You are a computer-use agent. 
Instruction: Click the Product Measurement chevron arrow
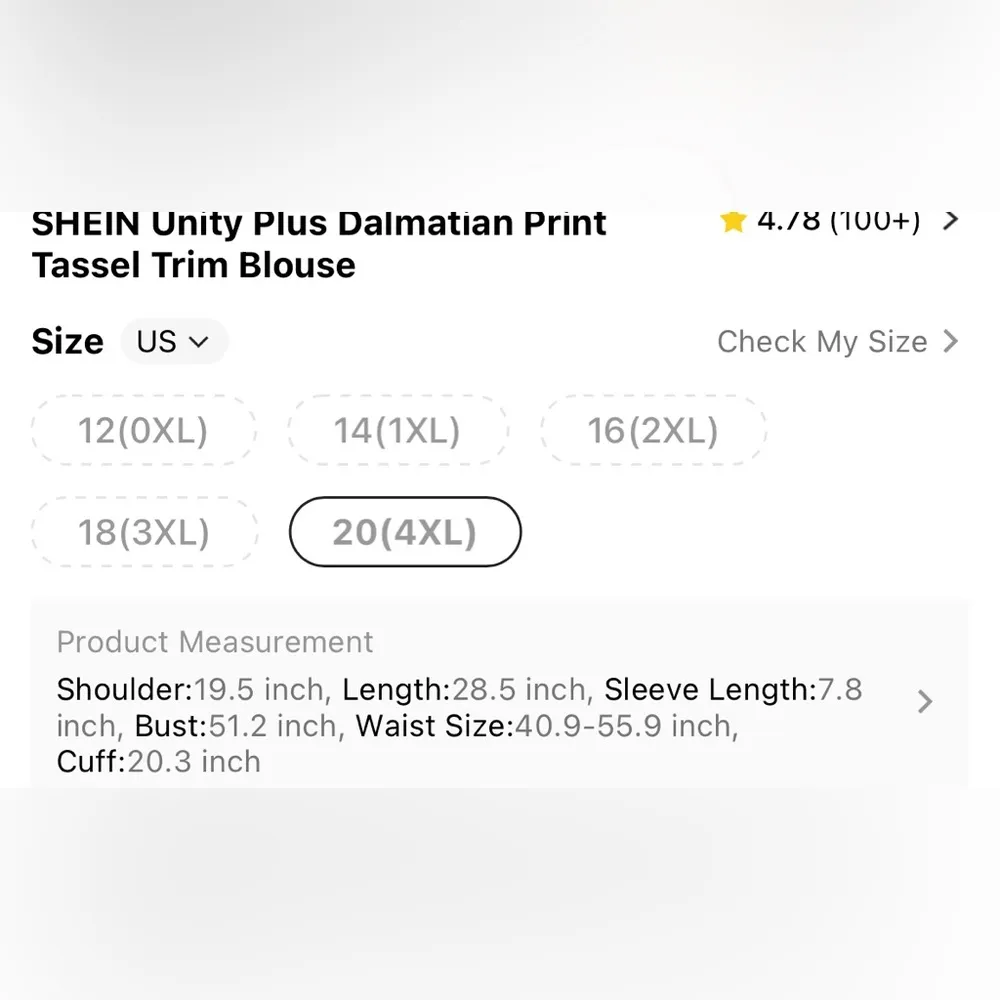coord(924,702)
